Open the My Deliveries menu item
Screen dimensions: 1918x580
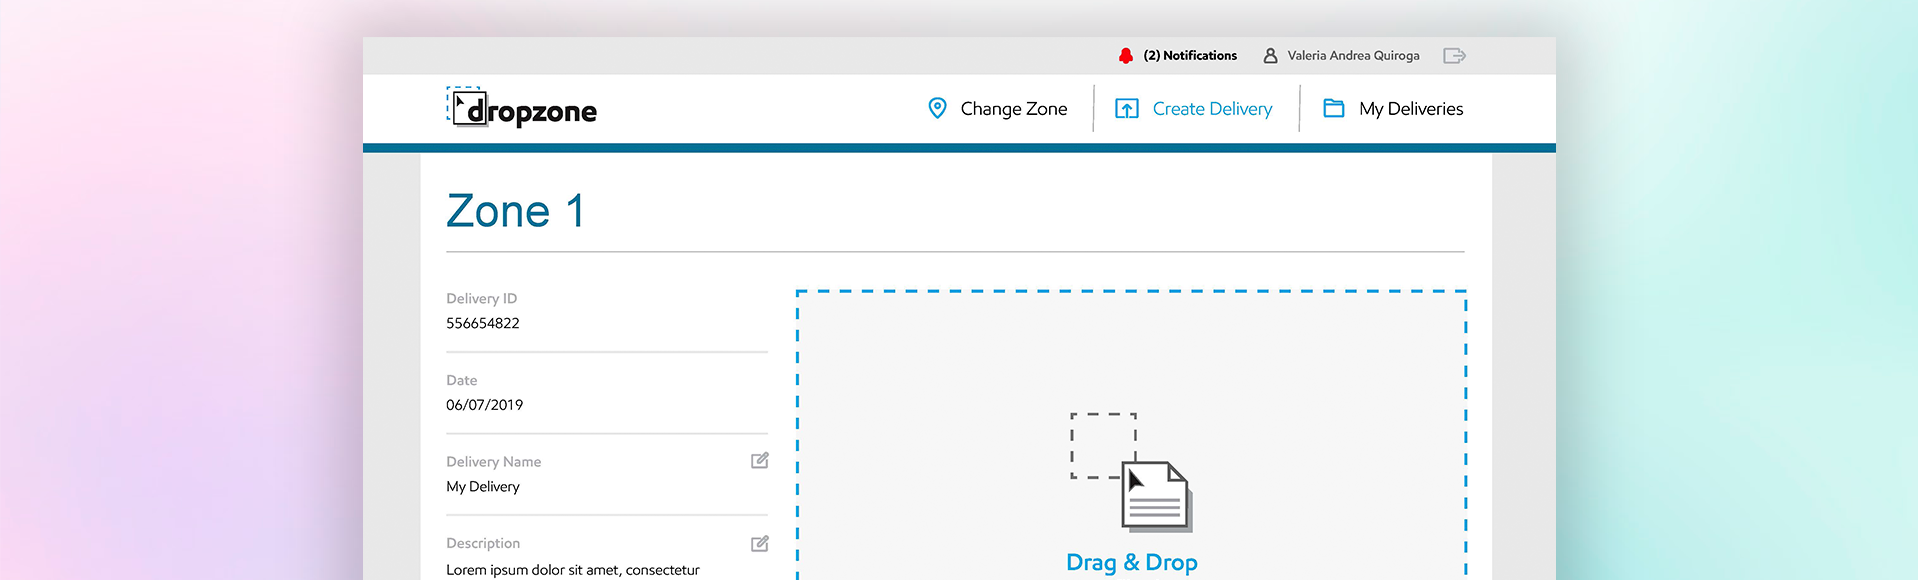pyautogui.click(x=1411, y=109)
